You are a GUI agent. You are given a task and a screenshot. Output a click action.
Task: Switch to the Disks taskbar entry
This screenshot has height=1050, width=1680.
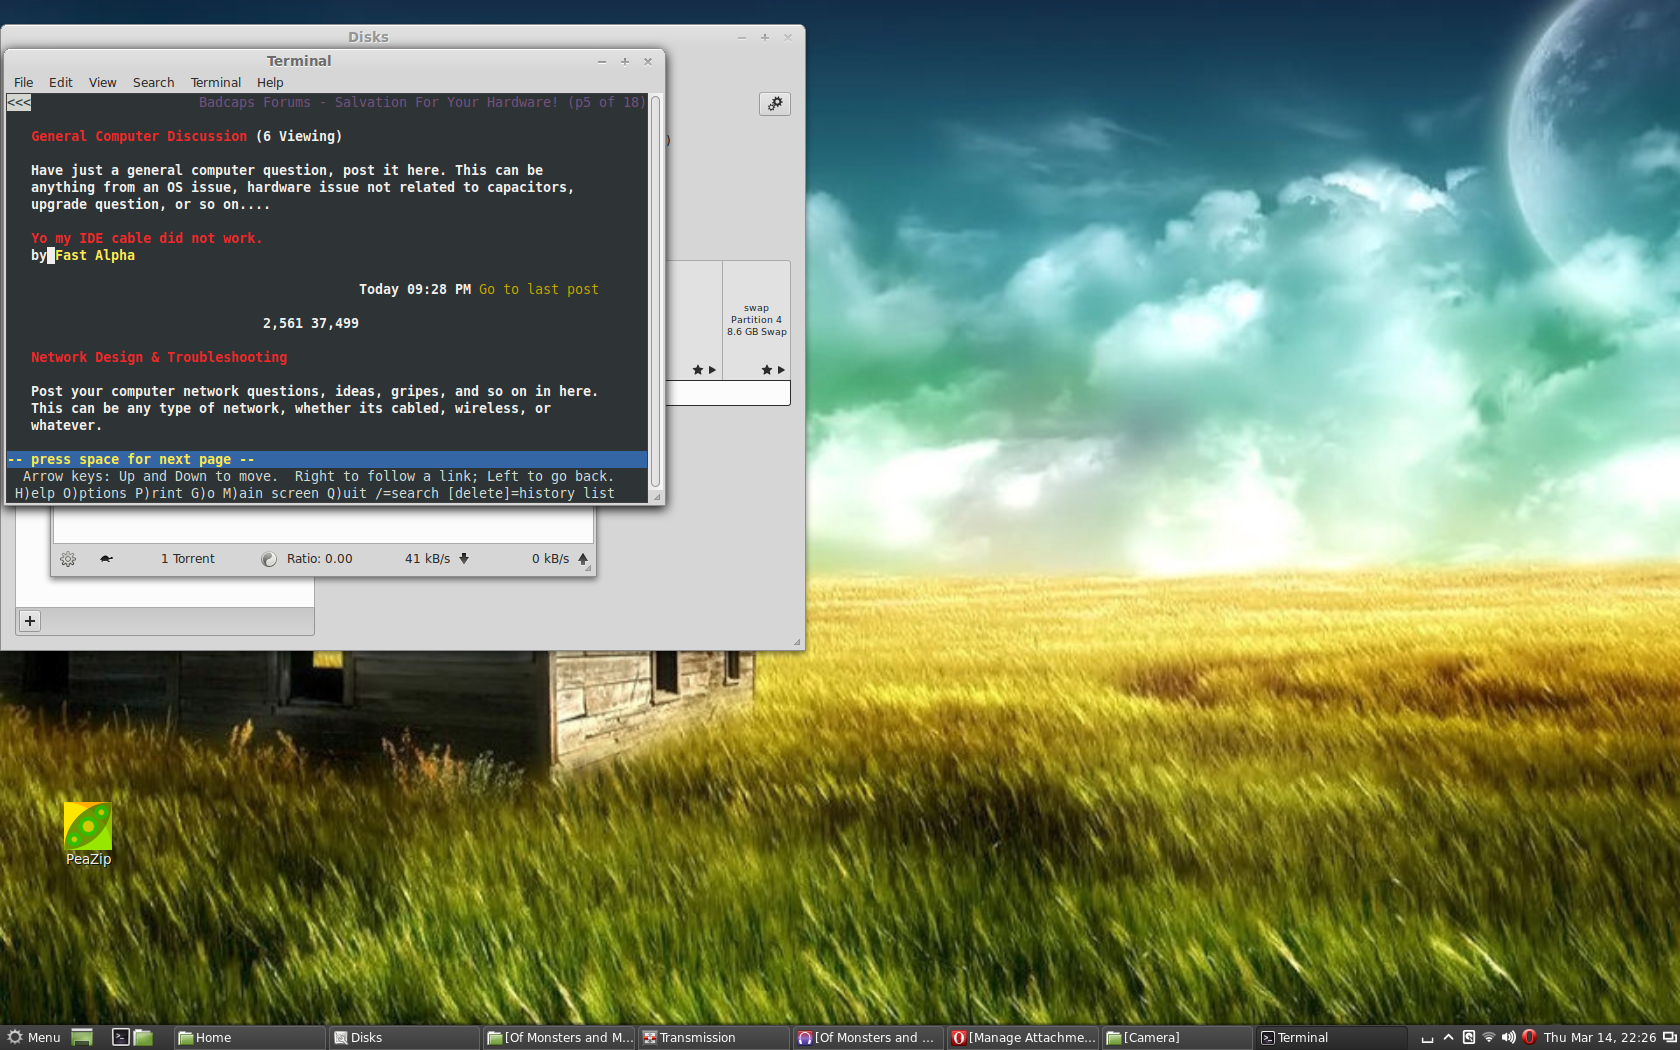click(405, 1037)
